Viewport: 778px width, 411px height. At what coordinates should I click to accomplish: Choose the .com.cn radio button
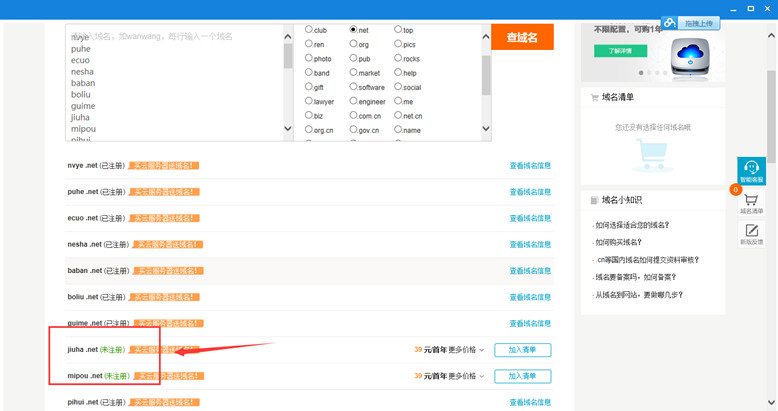pos(353,115)
